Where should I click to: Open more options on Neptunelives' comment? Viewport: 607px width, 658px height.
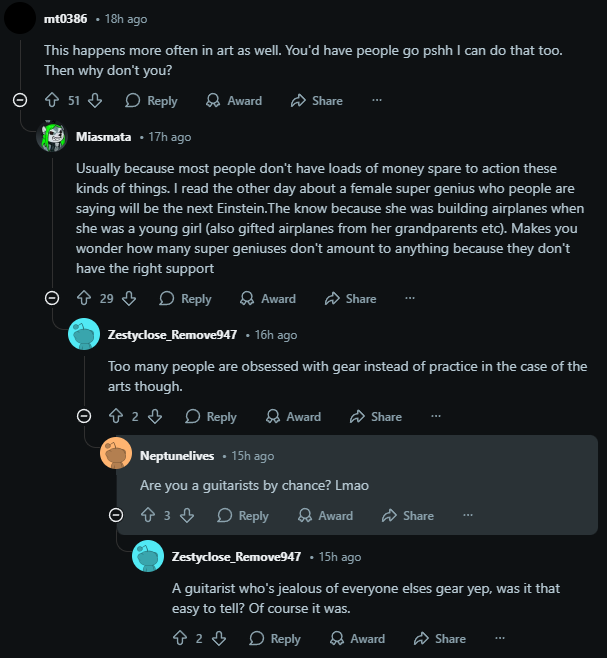click(x=467, y=515)
